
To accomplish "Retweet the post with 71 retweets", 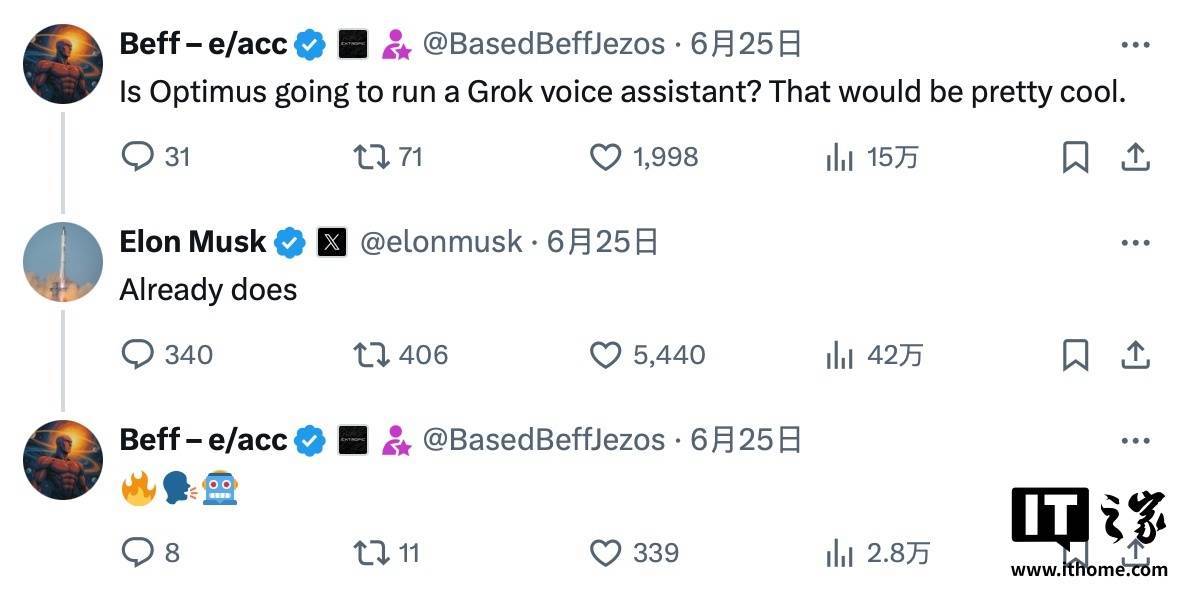I will click(371, 157).
